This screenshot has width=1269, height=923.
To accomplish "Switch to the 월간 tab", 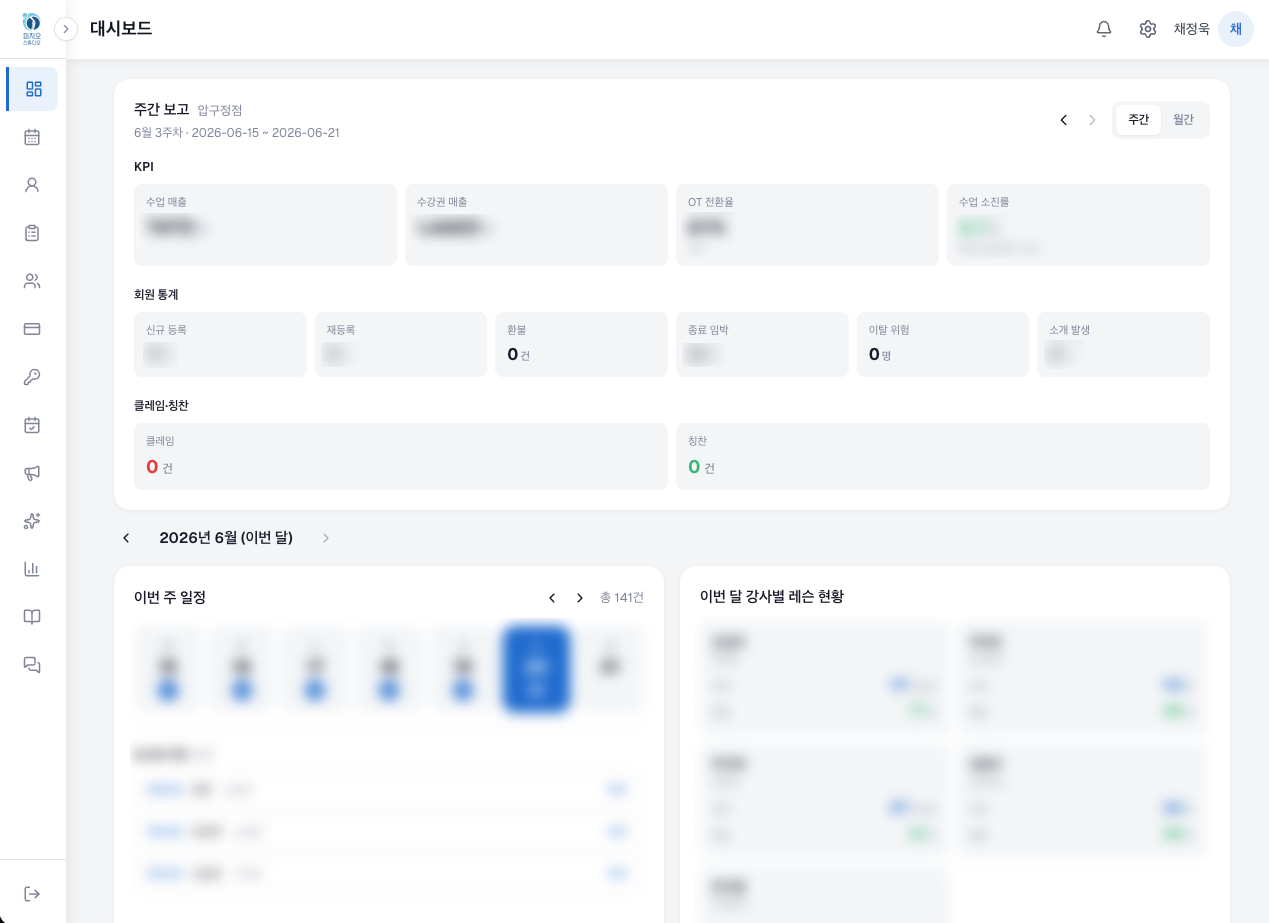I will (x=1184, y=120).
